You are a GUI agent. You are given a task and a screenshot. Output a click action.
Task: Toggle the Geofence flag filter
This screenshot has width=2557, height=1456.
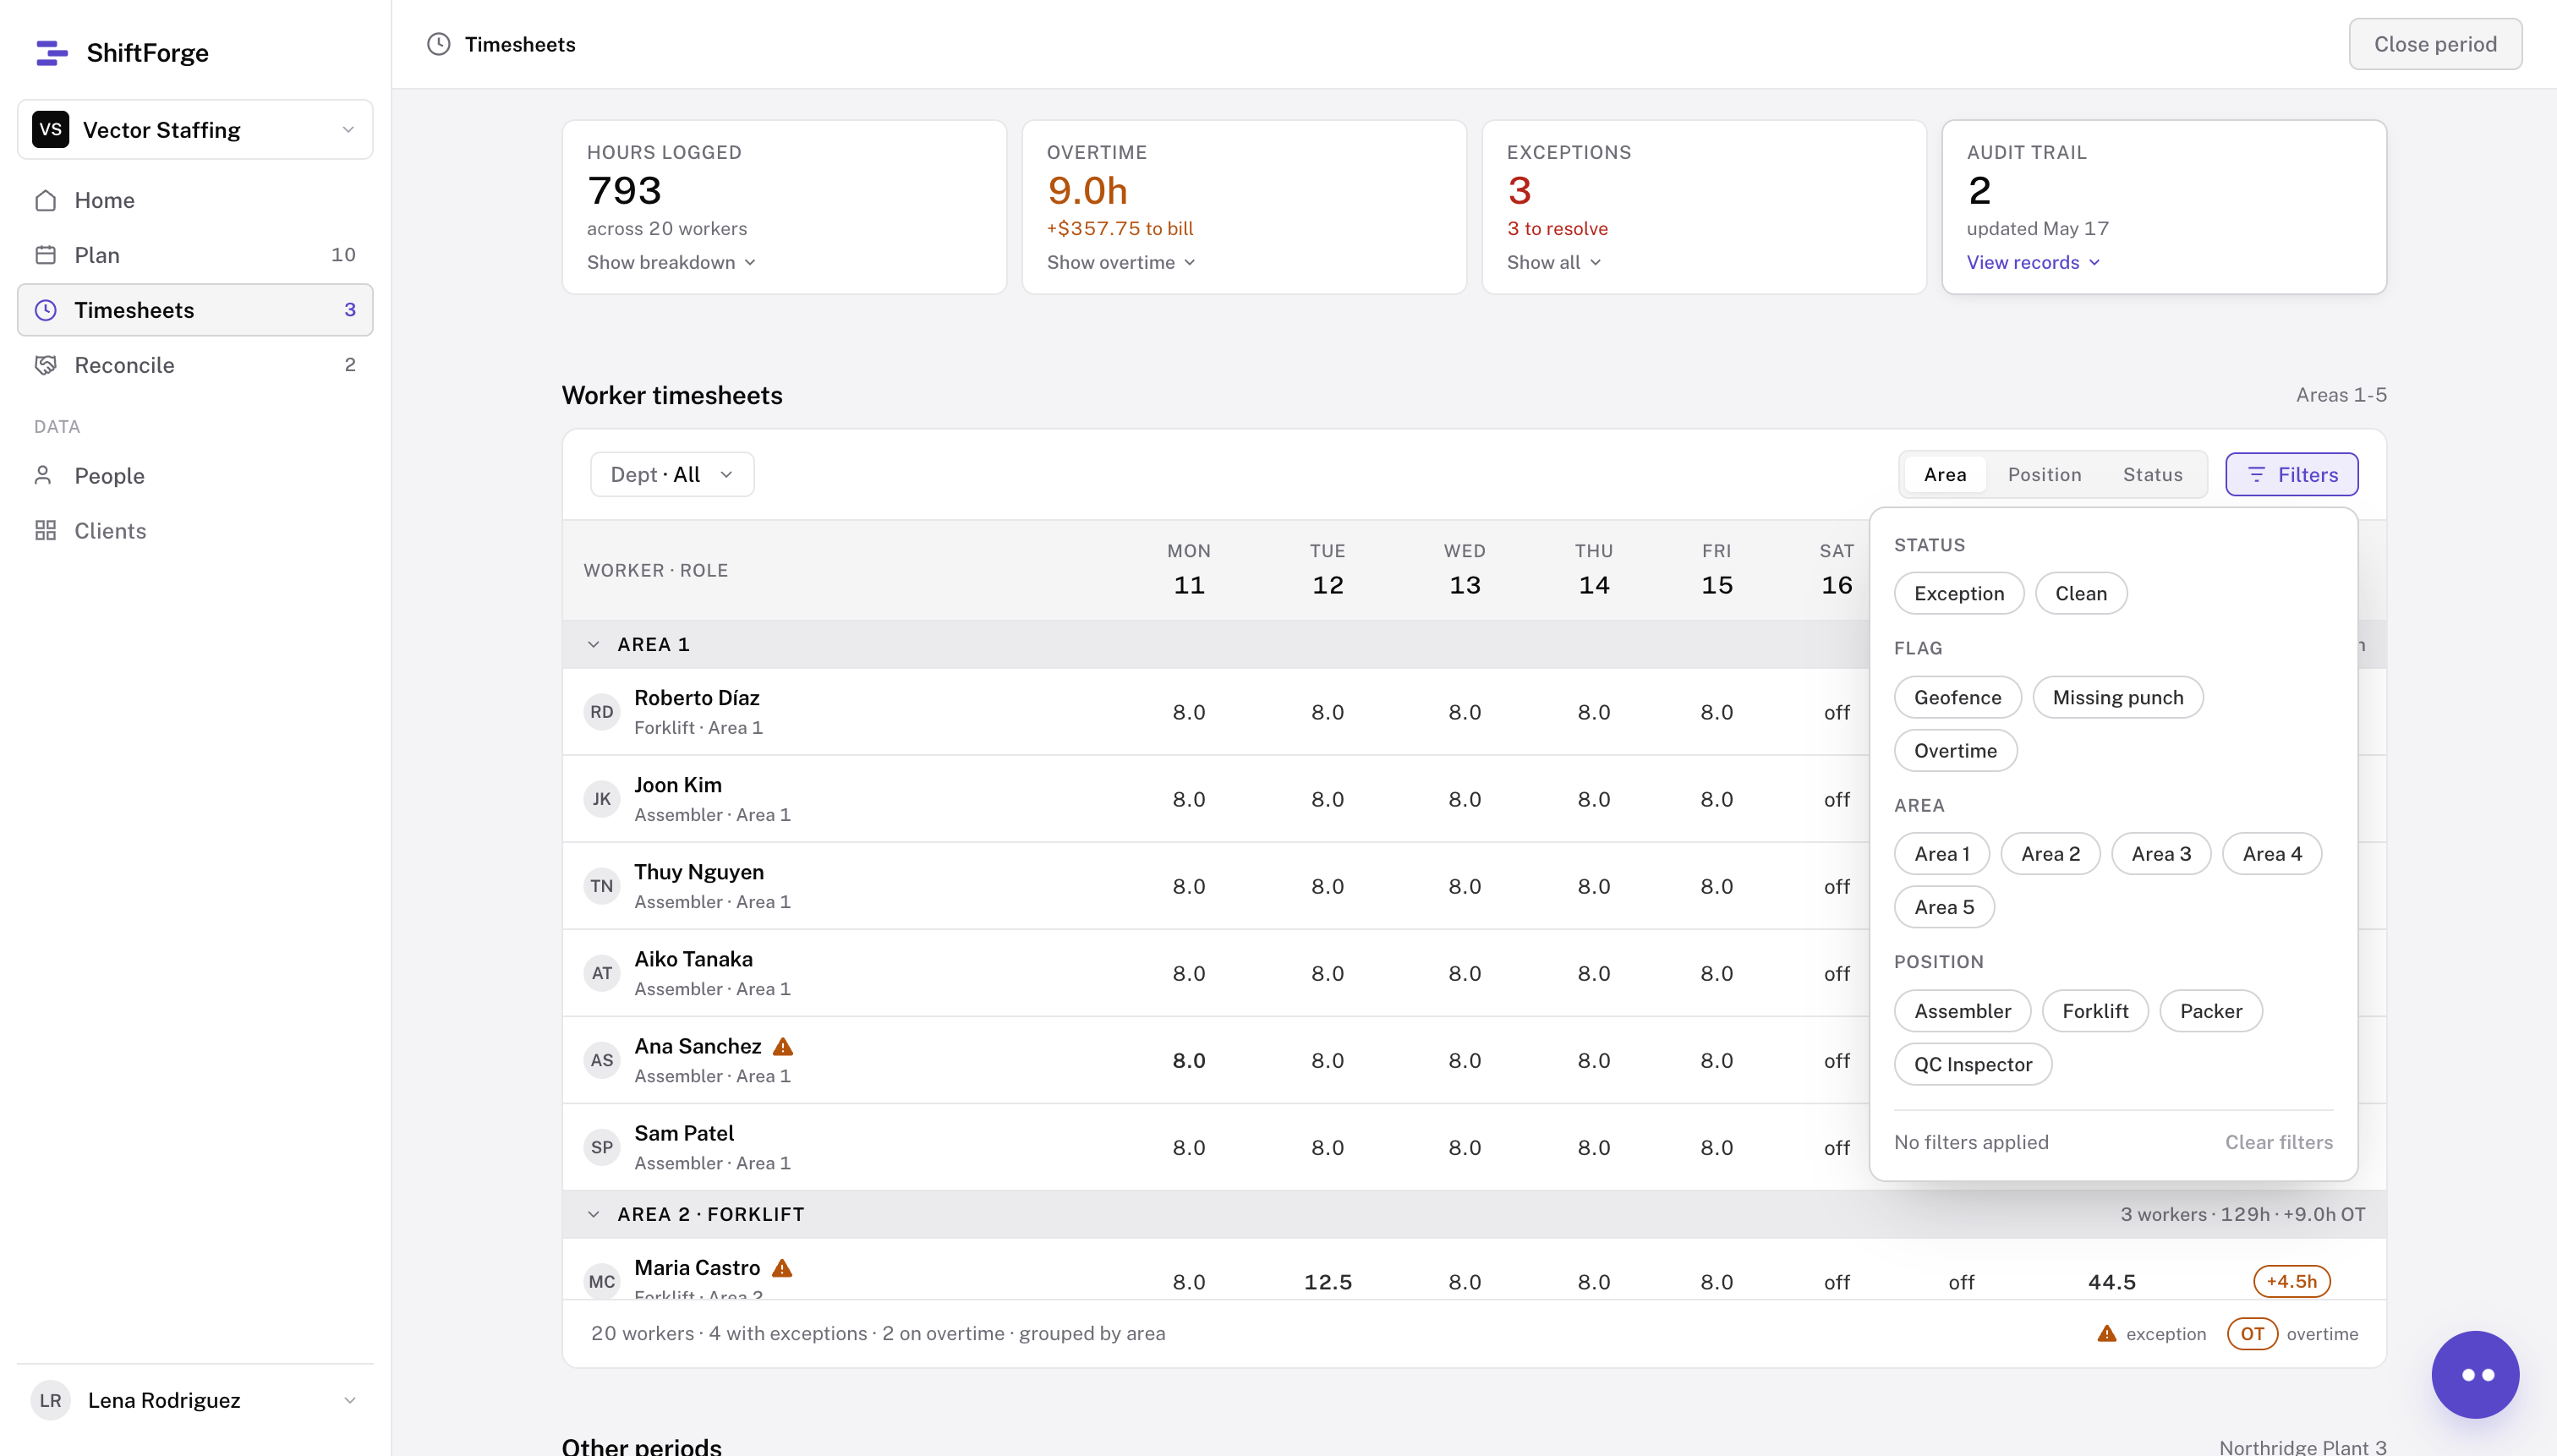pos(1957,697)
